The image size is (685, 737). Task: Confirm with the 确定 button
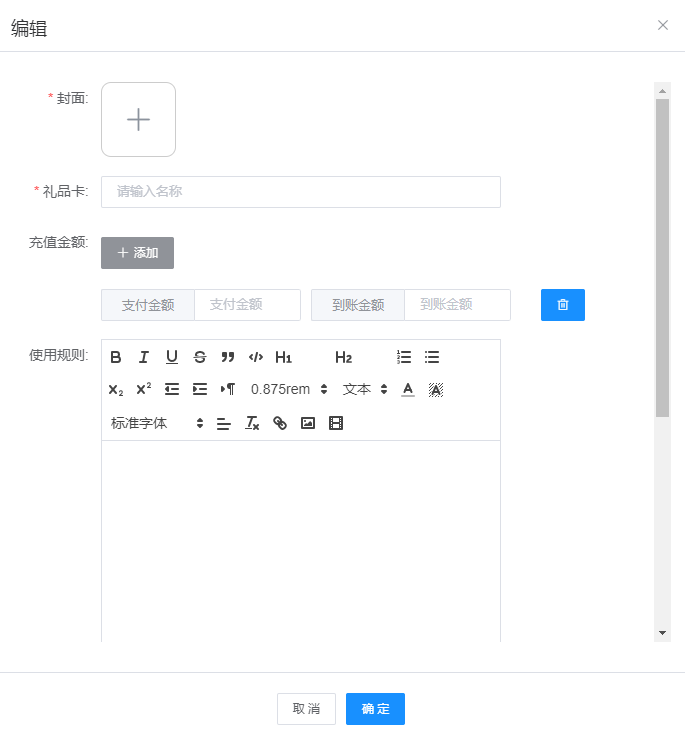(x=375, y=709)
